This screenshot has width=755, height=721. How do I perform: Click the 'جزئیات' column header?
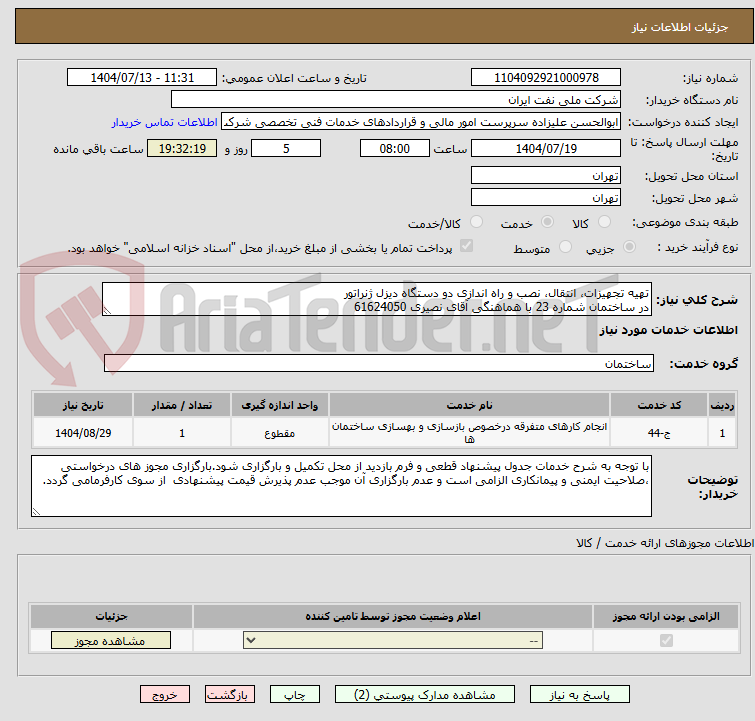tap(111, 616)
